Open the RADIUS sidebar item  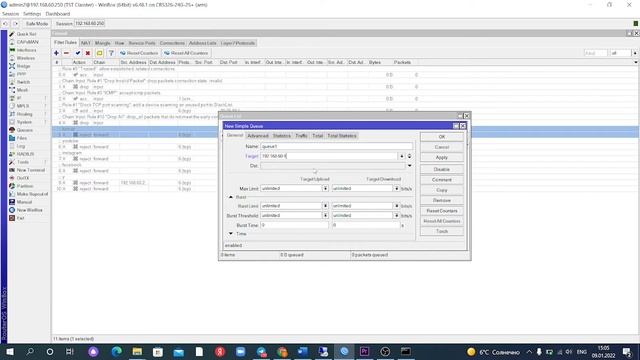click(25, 154)
